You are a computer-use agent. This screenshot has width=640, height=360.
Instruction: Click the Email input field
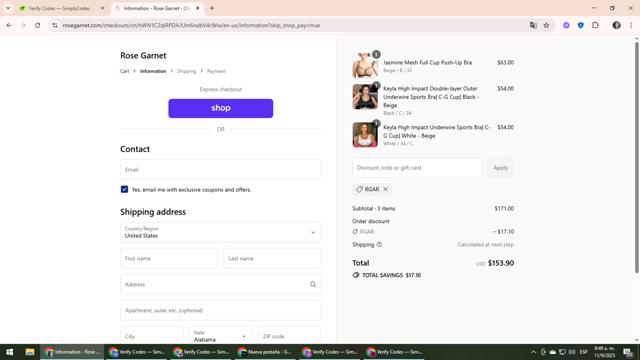(221, 169)
